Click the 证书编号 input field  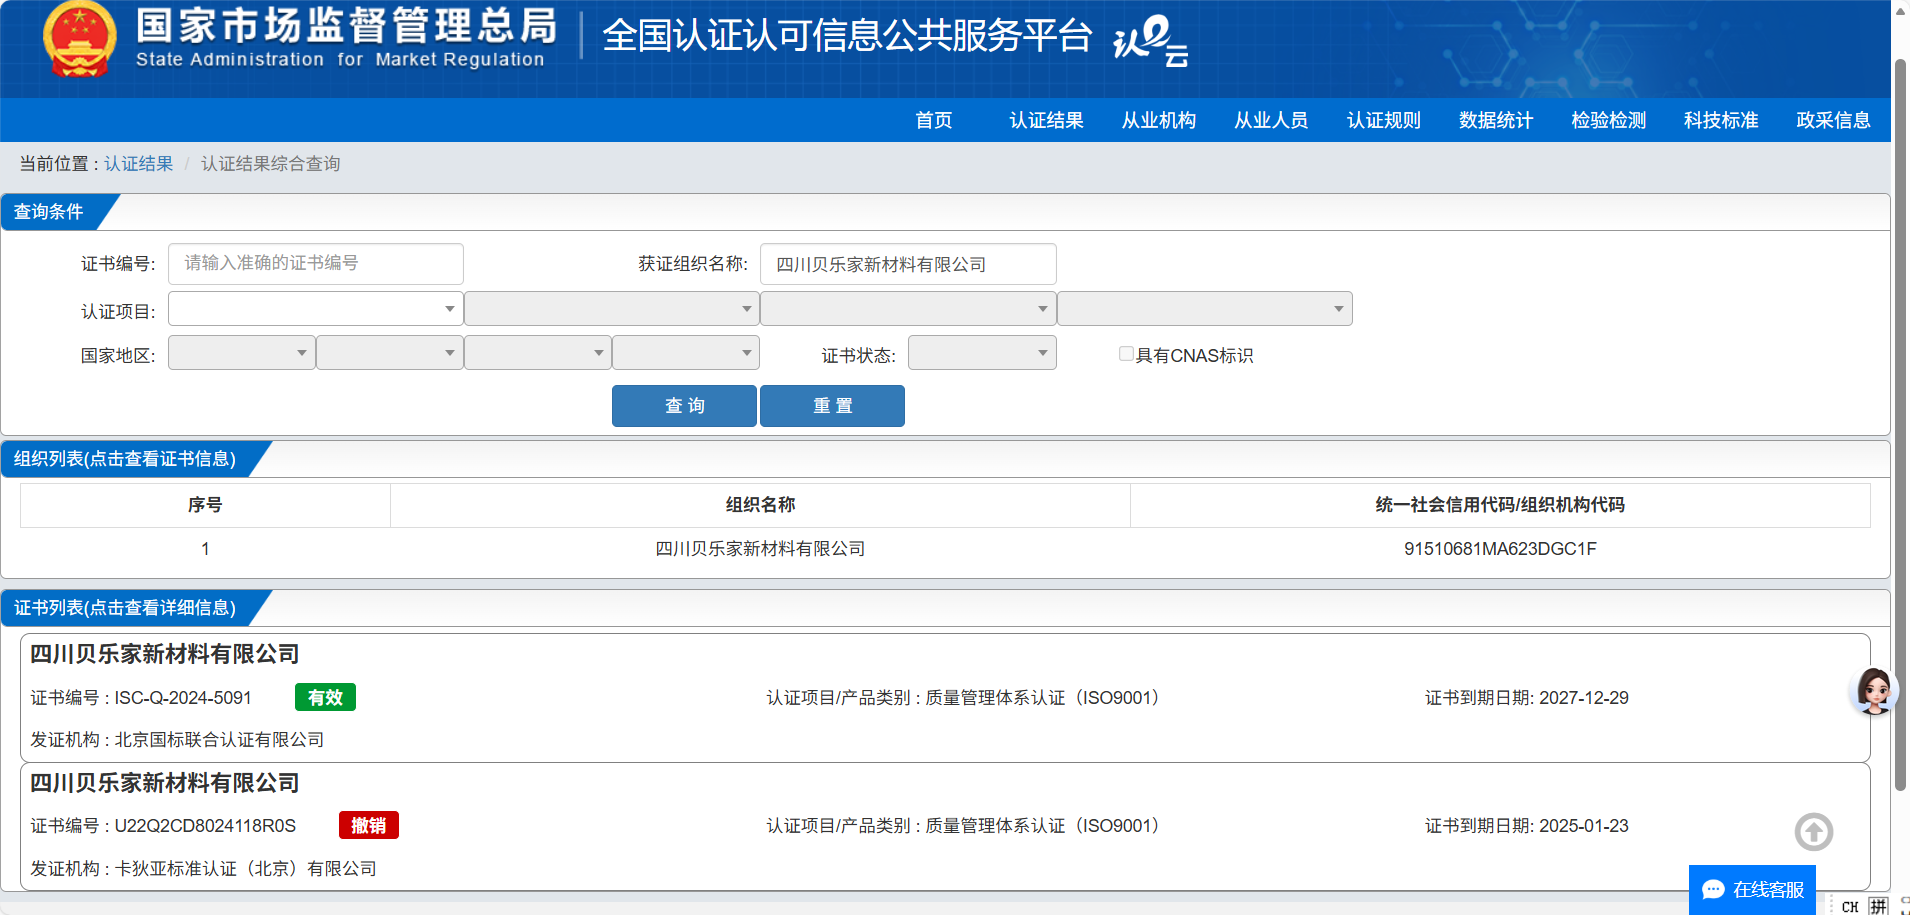click(x=315, y=263)
